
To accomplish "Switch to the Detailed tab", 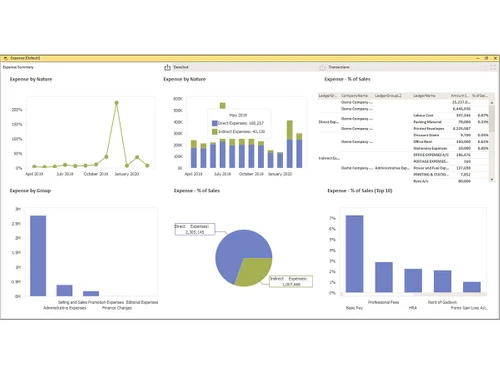I will (x=181, y=67).
